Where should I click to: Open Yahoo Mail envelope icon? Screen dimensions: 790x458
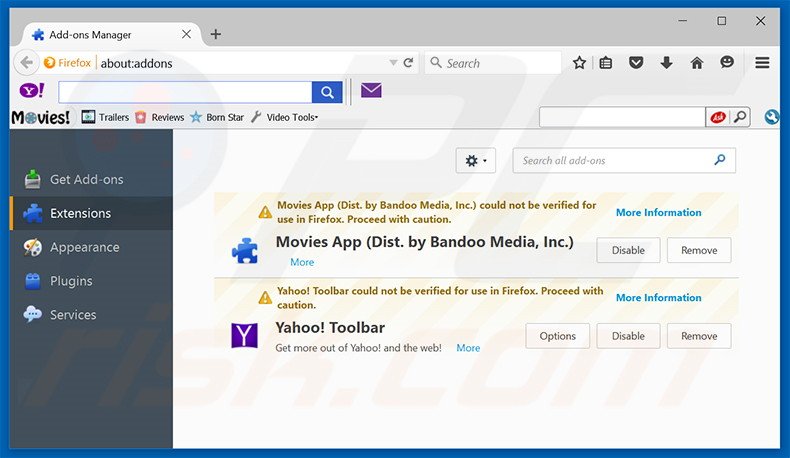pyautogui.click(x=371, y=91)
